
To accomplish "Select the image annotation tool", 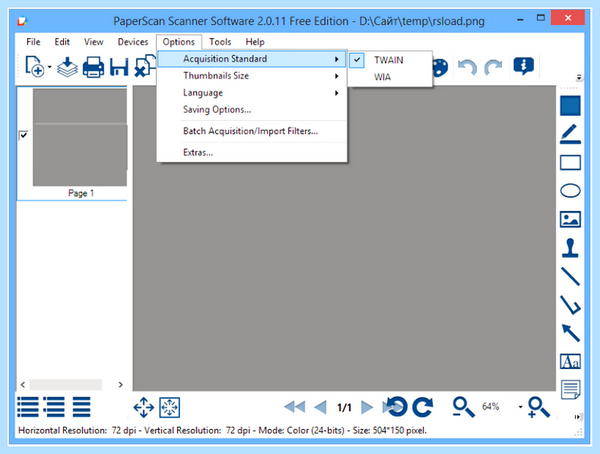I will 570,219.
